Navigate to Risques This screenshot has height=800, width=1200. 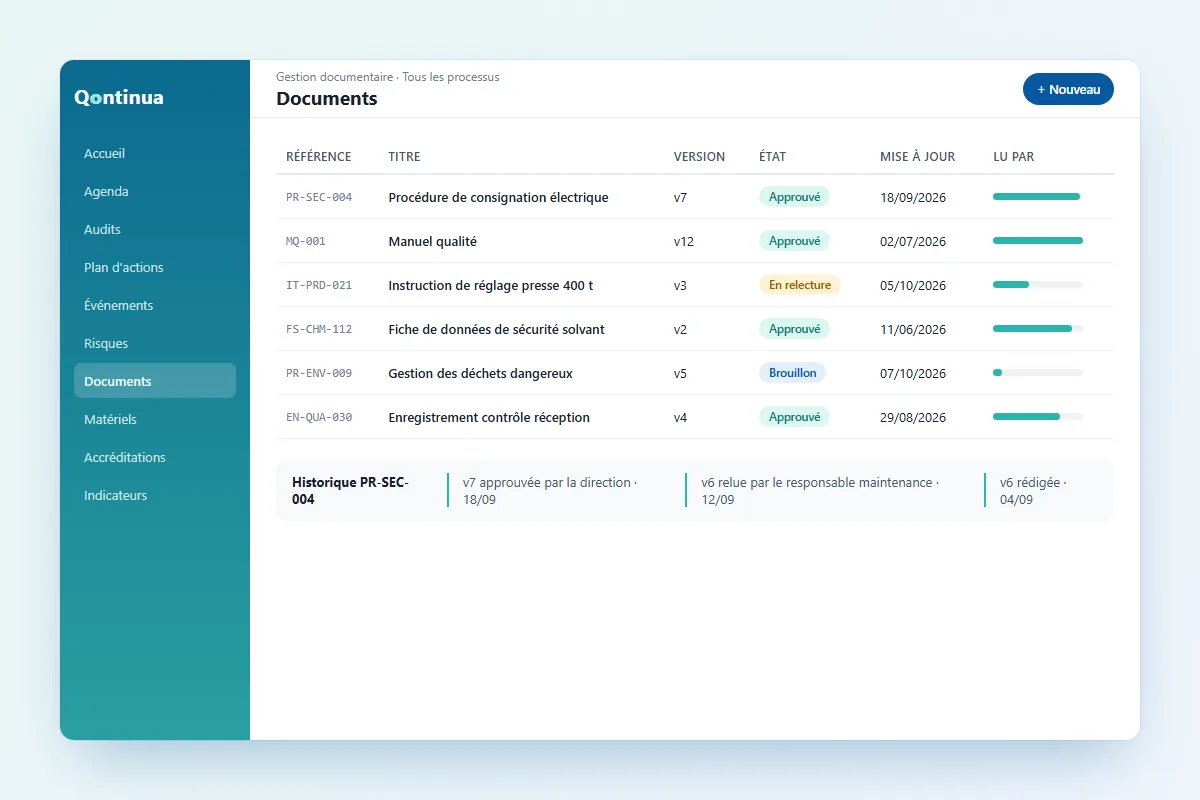point(155,343)
